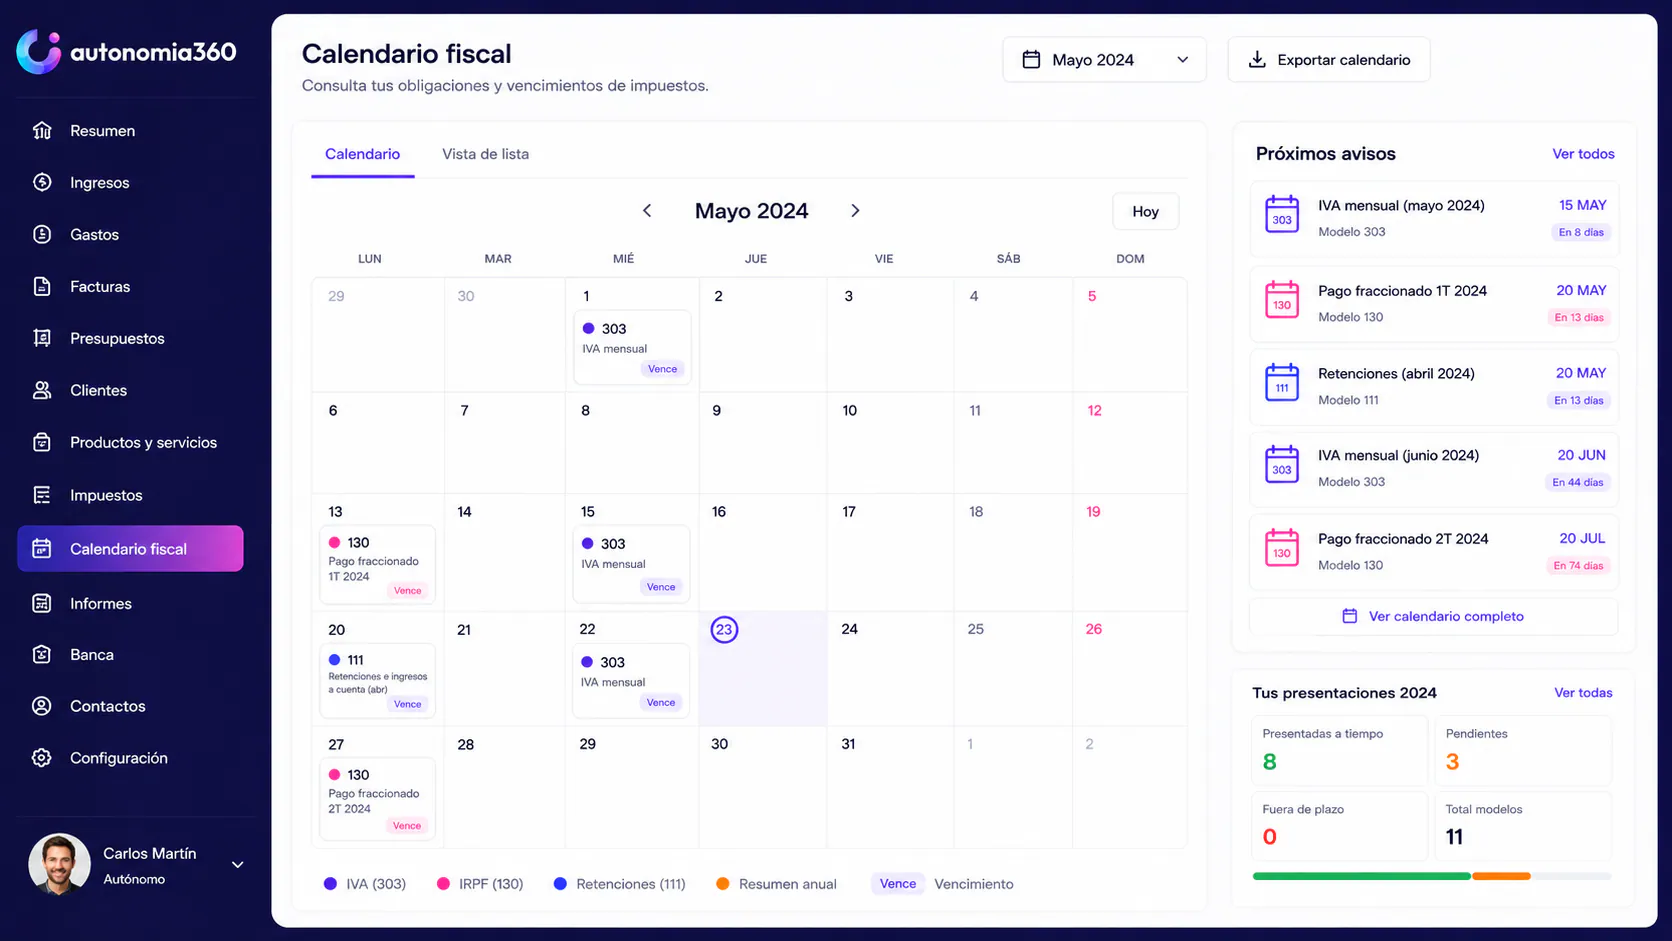Click the Contactos person icon

click(42, 706)
